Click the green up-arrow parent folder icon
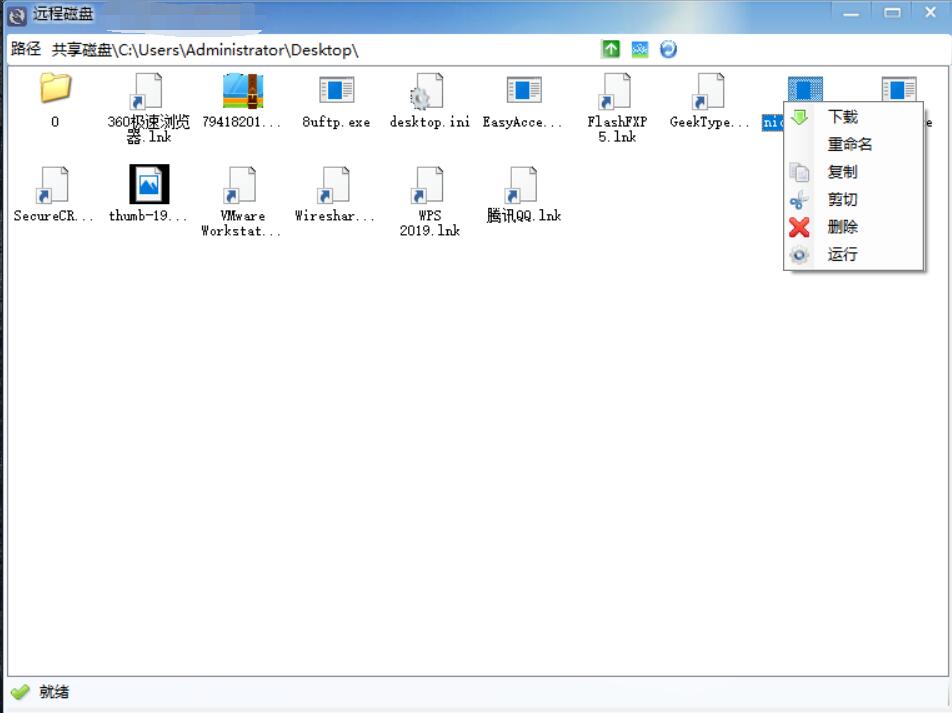Screen dimensions: 952x713 610,49
